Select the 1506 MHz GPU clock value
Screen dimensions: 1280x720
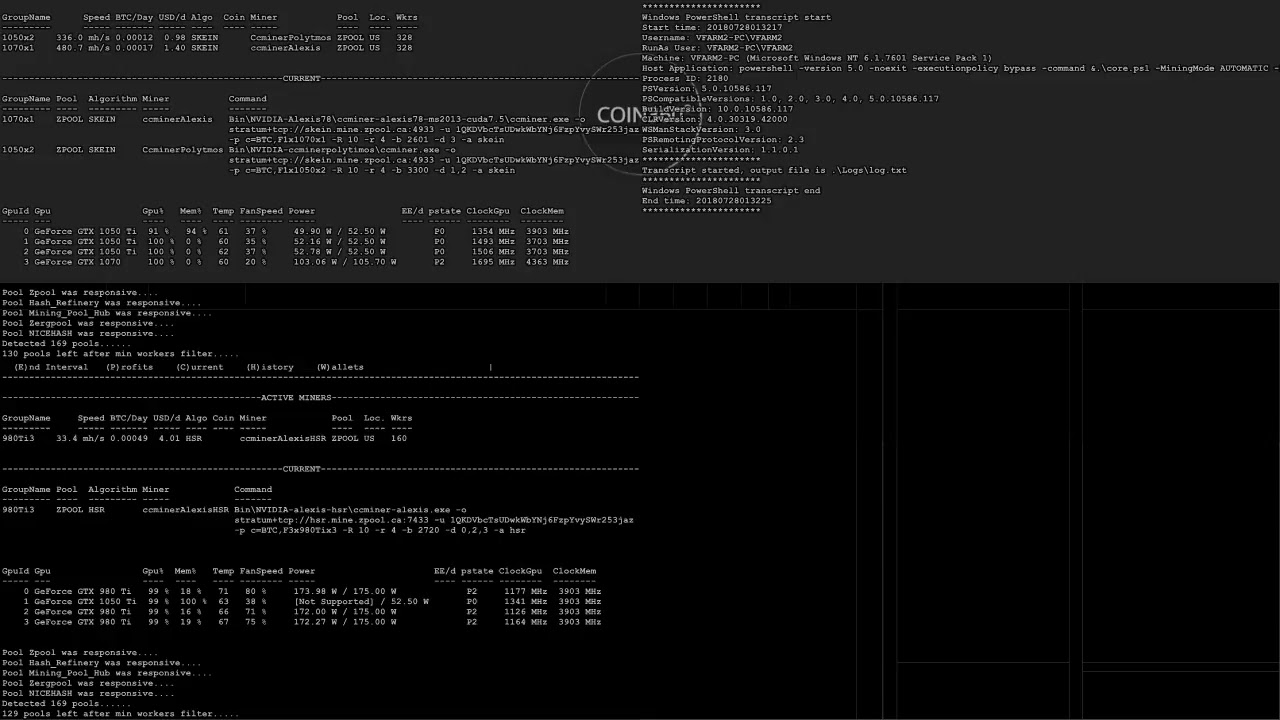tap(493, 252)
